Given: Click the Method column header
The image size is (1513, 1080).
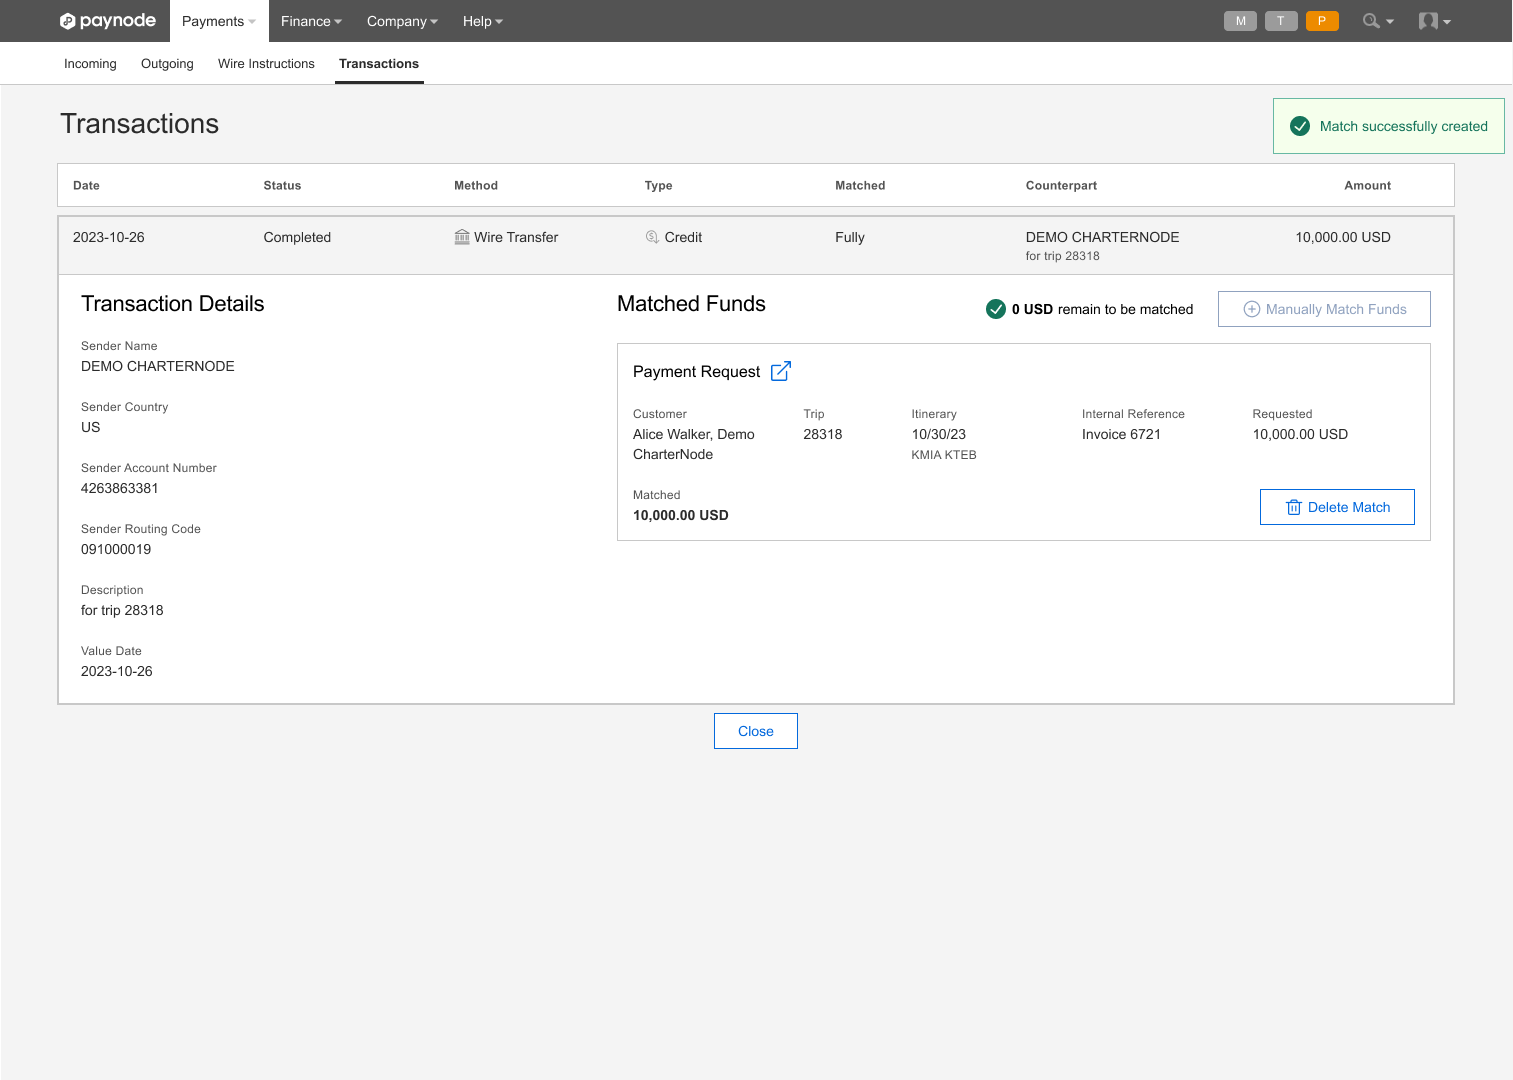Looking at the screenshot, I should click(x=476, y=185).
